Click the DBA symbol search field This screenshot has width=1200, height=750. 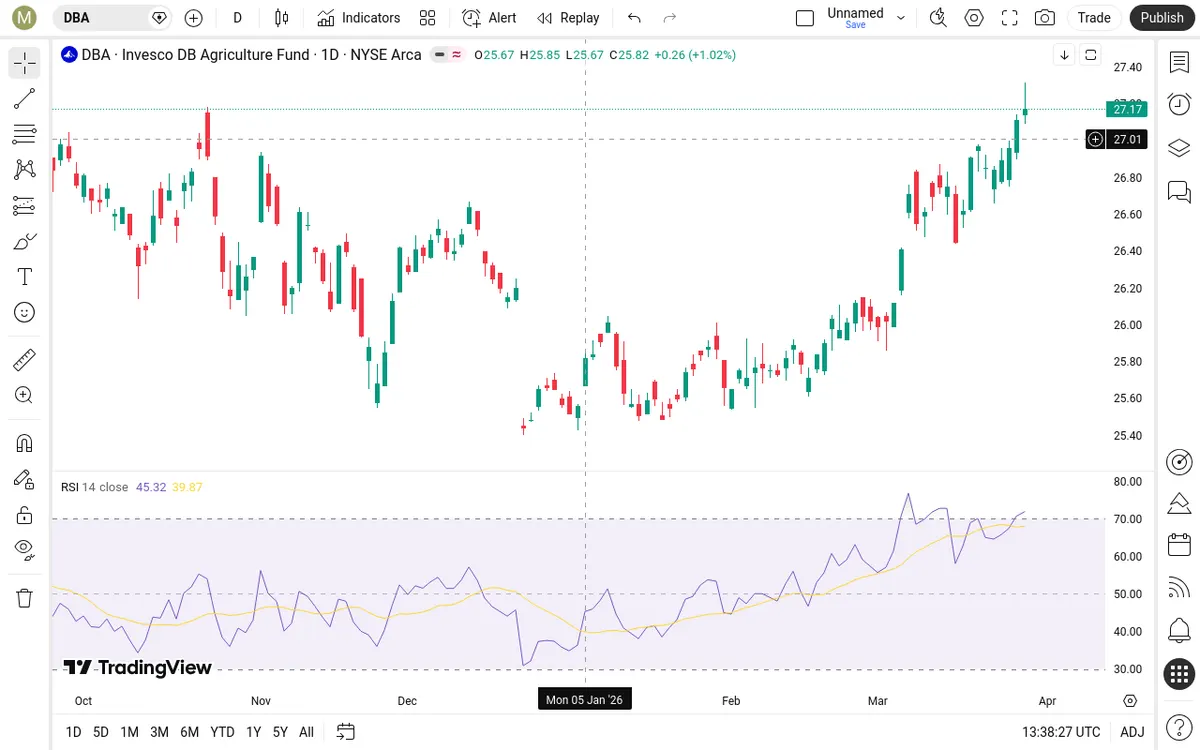point(111,17)
